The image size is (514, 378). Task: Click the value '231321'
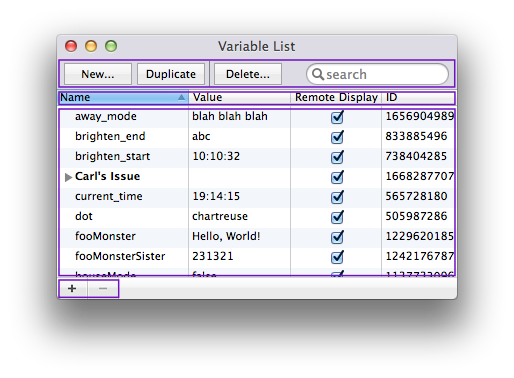213,256
